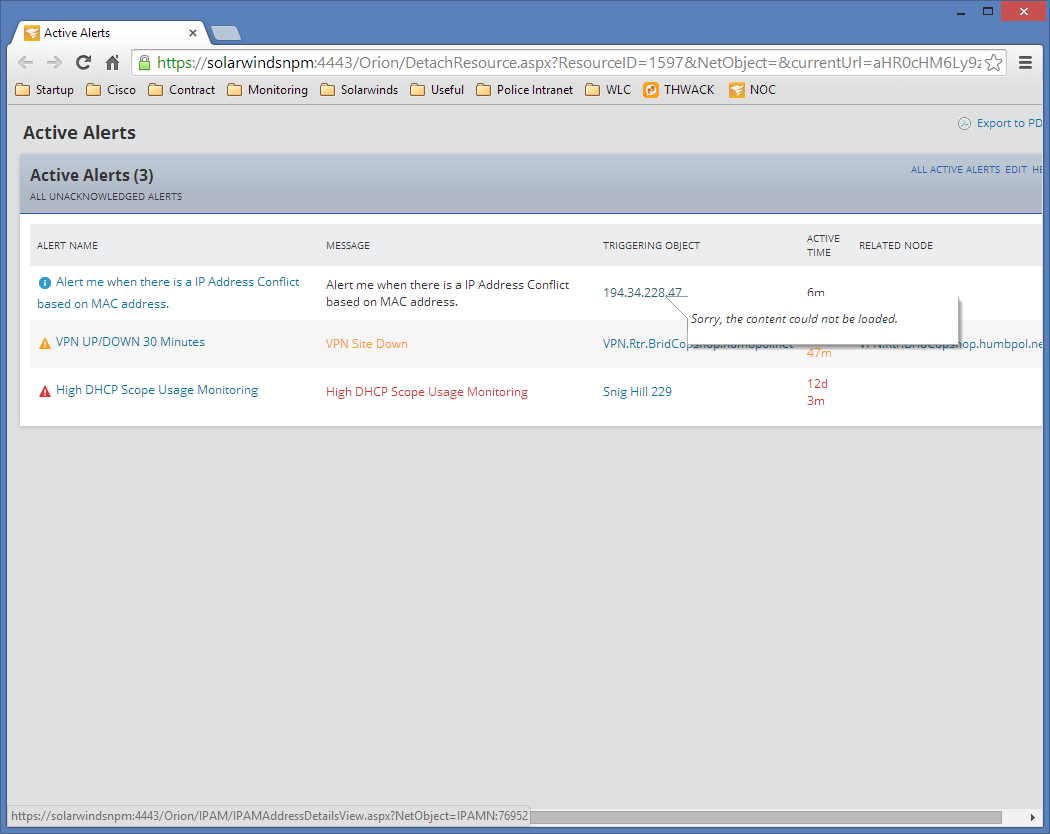Open the Chrome hamburger menu
This screenshot has height=834, width=1050.
(1025, 62)
